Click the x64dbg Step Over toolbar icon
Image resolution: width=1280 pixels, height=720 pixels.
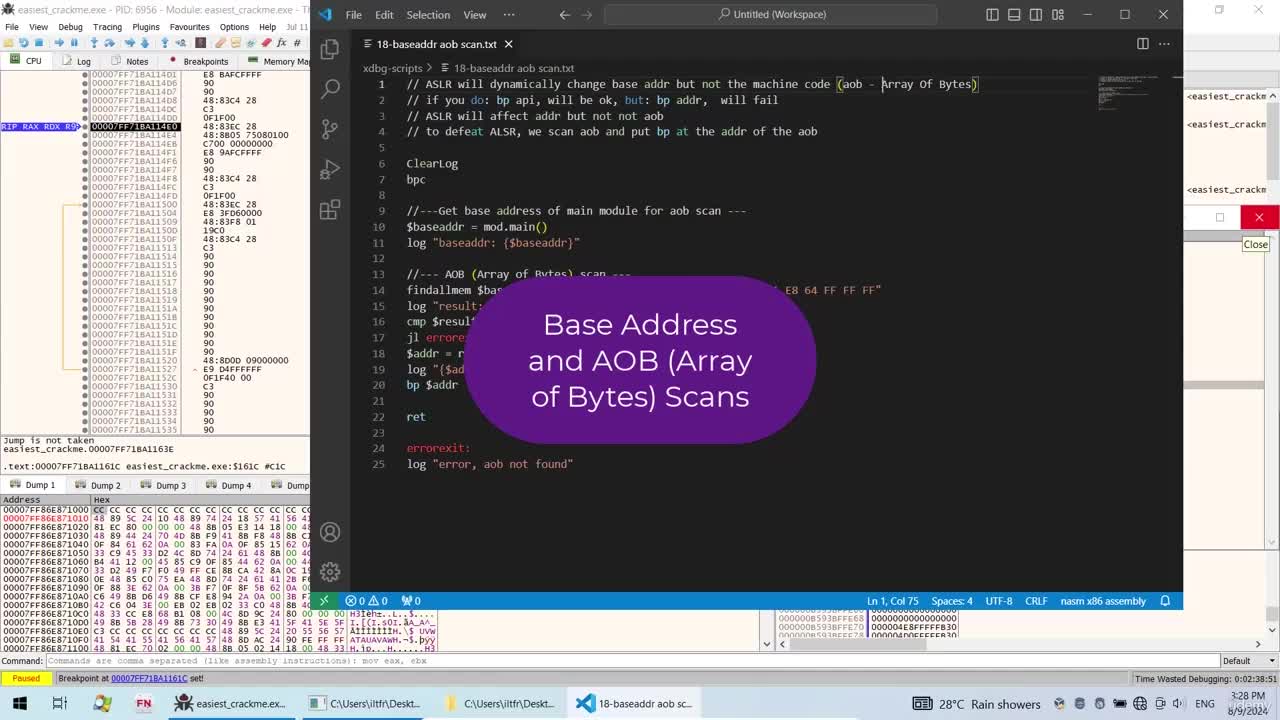coord(109,42)
